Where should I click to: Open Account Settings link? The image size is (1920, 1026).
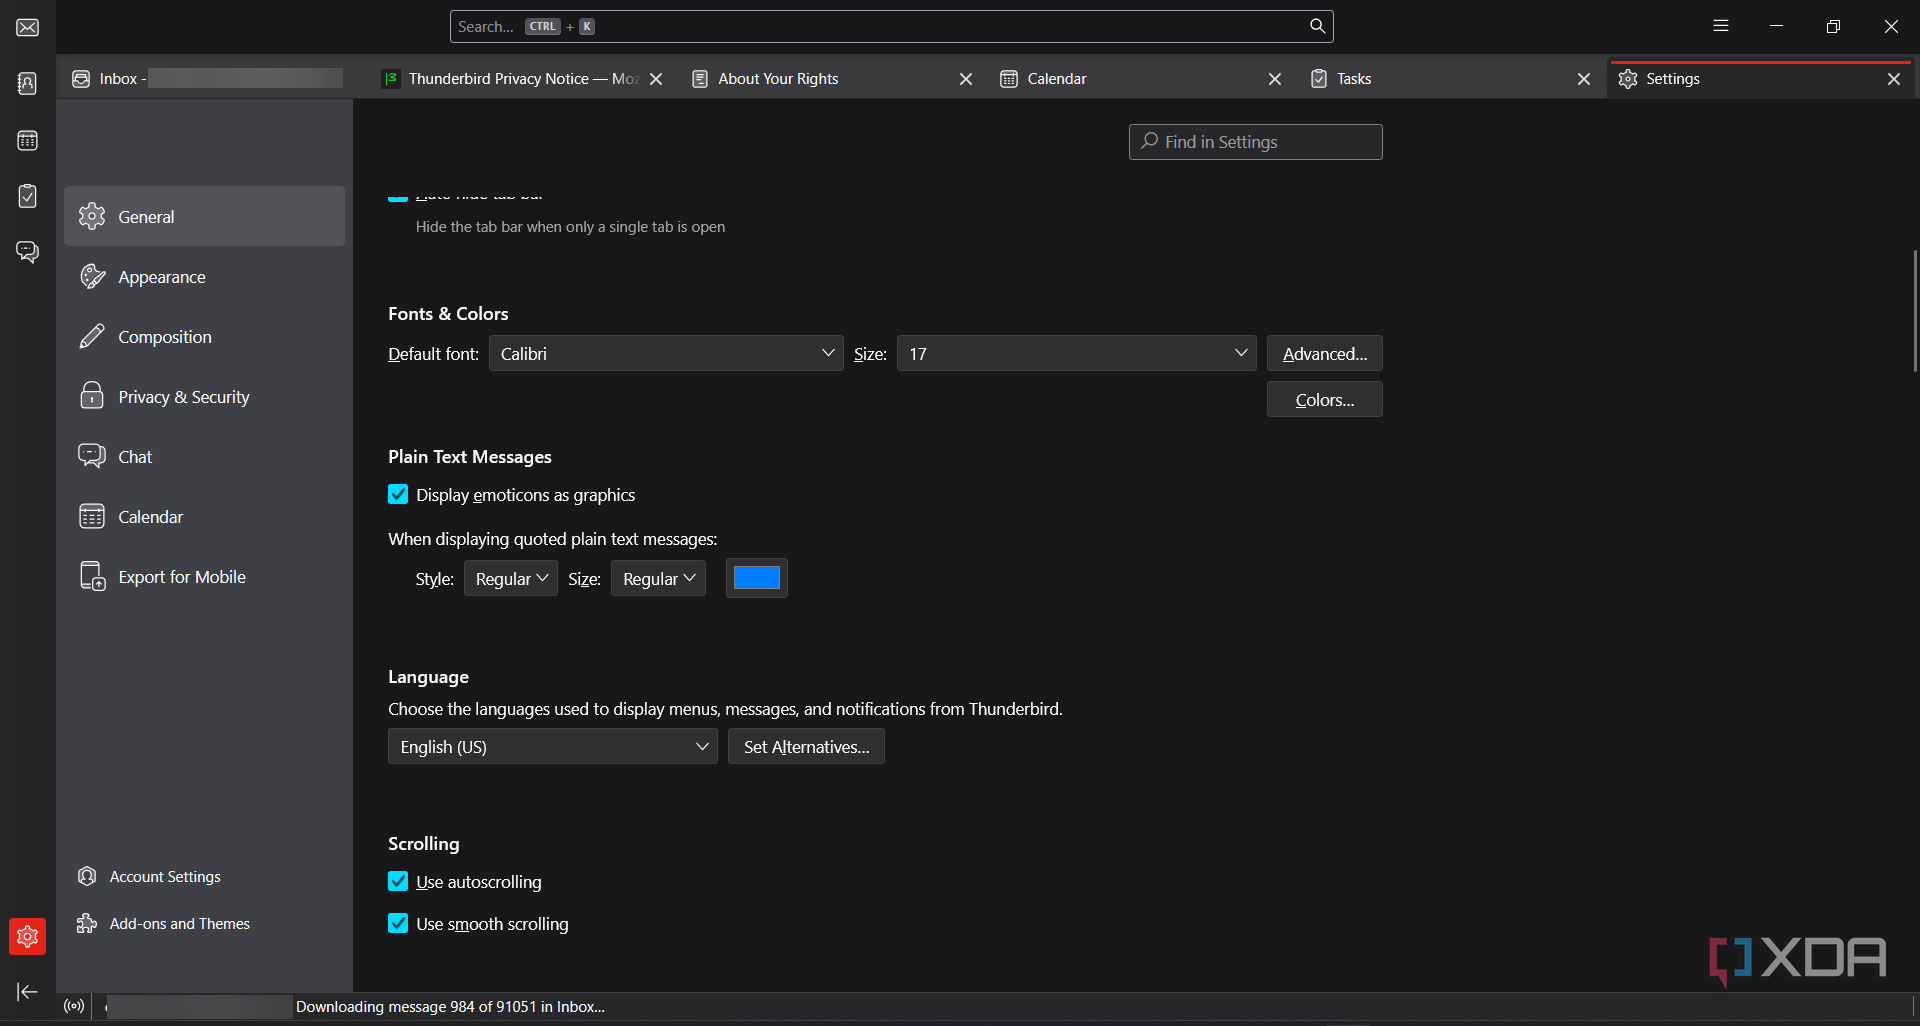point(150,876)
